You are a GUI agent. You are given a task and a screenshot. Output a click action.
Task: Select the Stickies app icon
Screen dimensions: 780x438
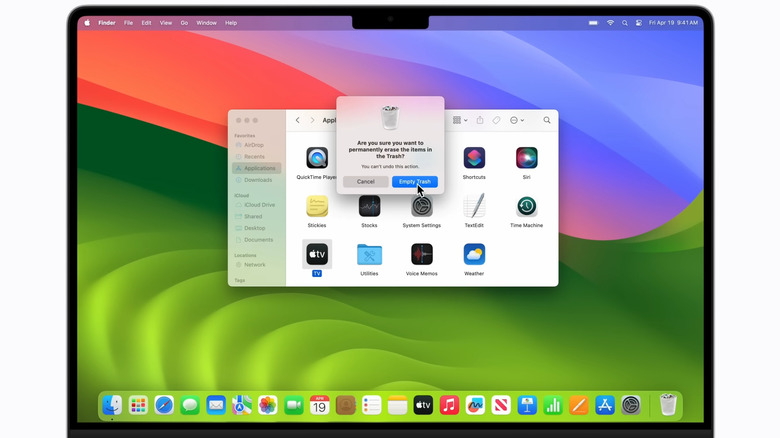click(x=317, y=207)
